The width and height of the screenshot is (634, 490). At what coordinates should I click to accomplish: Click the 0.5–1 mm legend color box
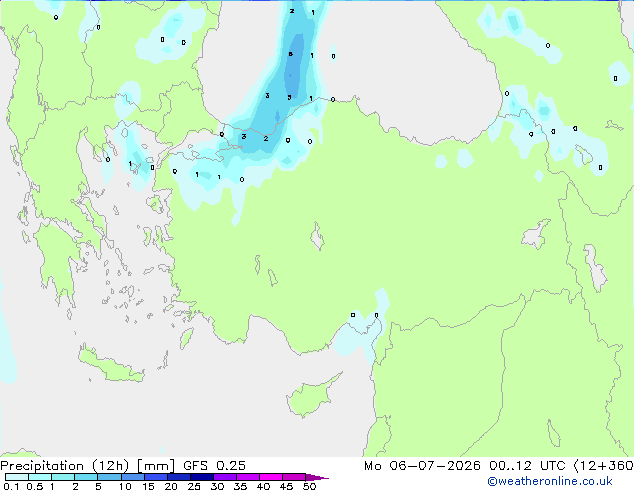coord(40,477)
